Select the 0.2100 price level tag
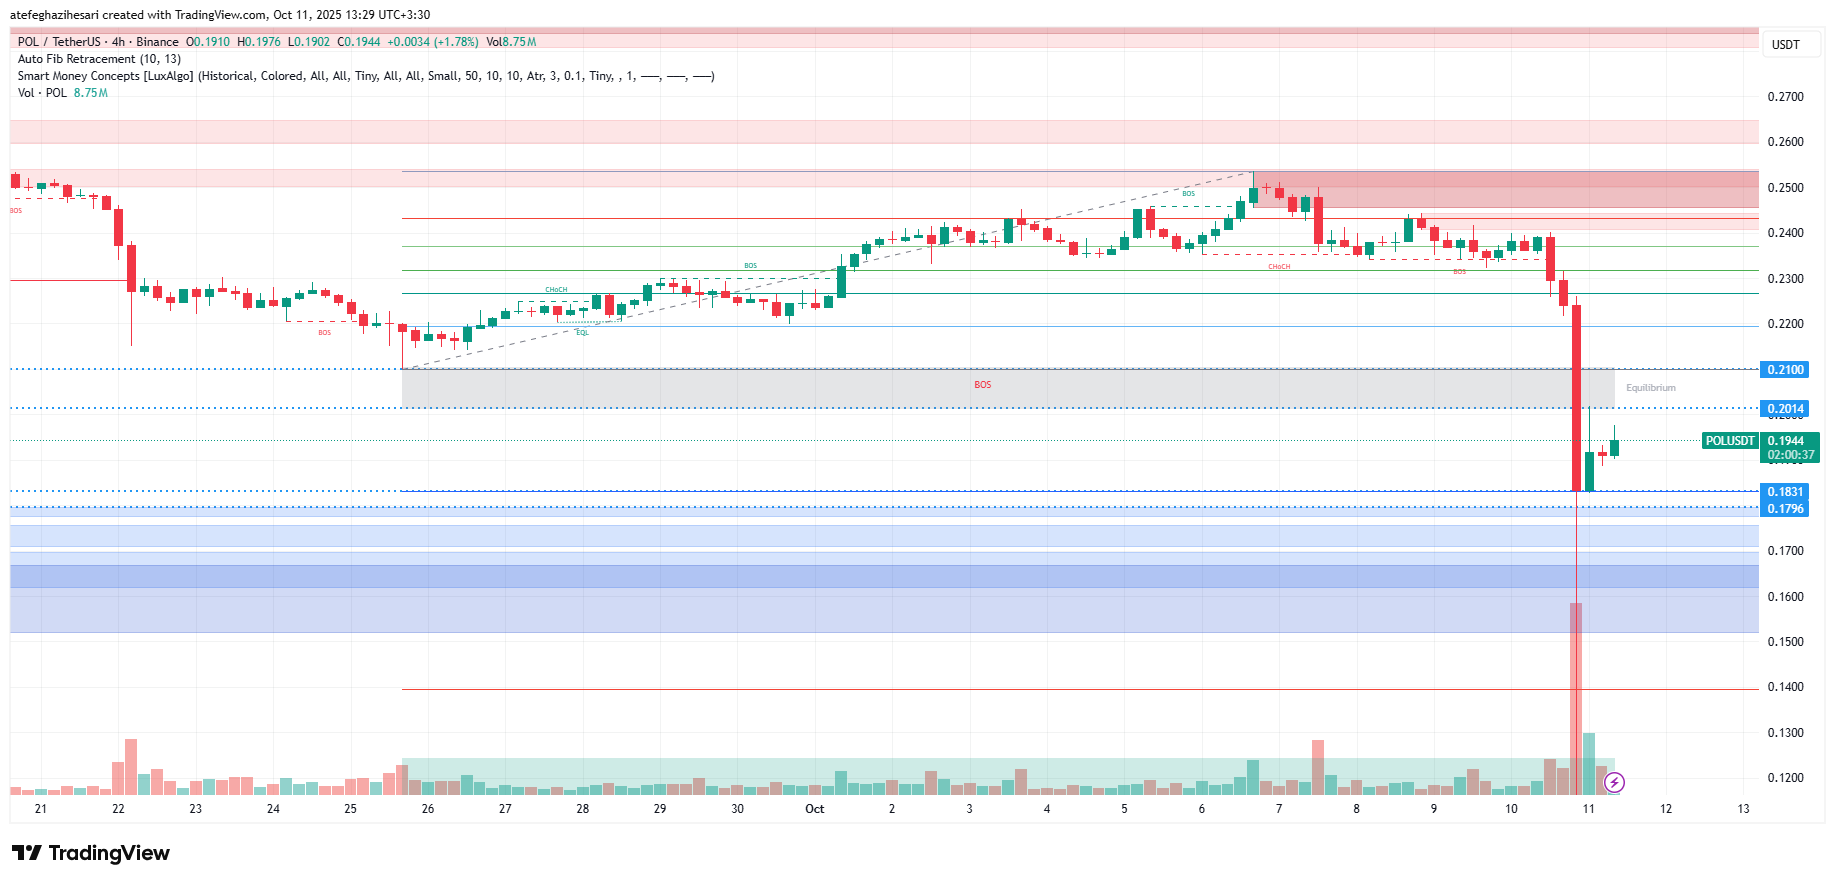Image resolution: width=1835 pixels, height=883 pixels. point(1785,370)
